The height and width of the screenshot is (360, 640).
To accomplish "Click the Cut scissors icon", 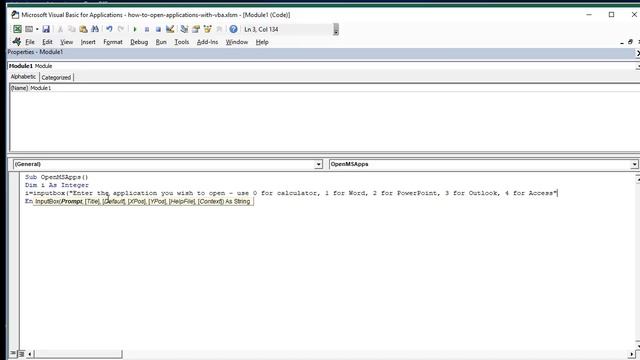I will pos(60,29).
